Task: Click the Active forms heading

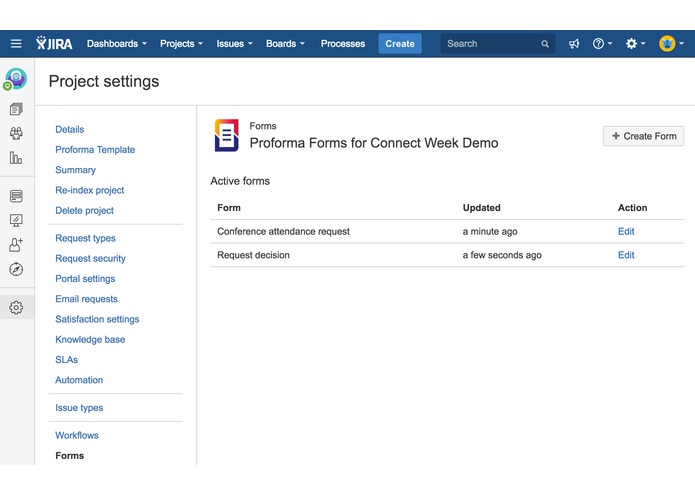Action: 240,181
